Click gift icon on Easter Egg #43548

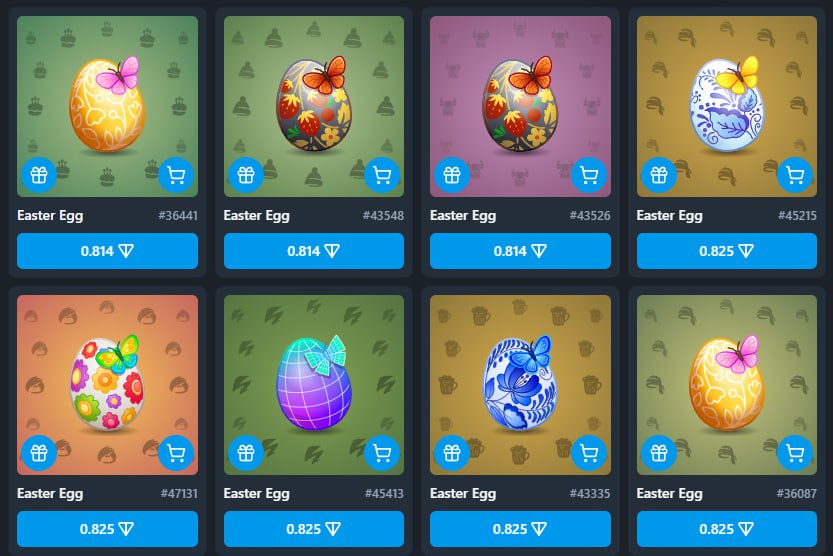pos(245,175)
